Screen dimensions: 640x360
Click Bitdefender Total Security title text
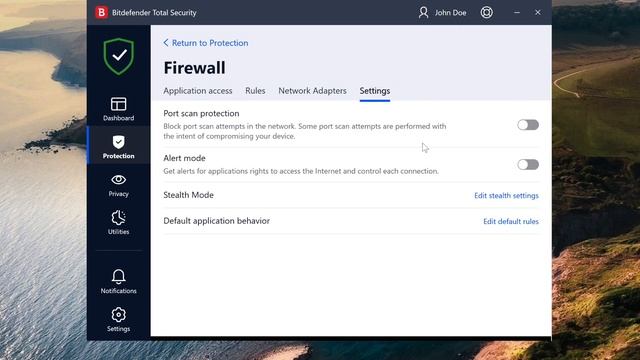point(154,13)
